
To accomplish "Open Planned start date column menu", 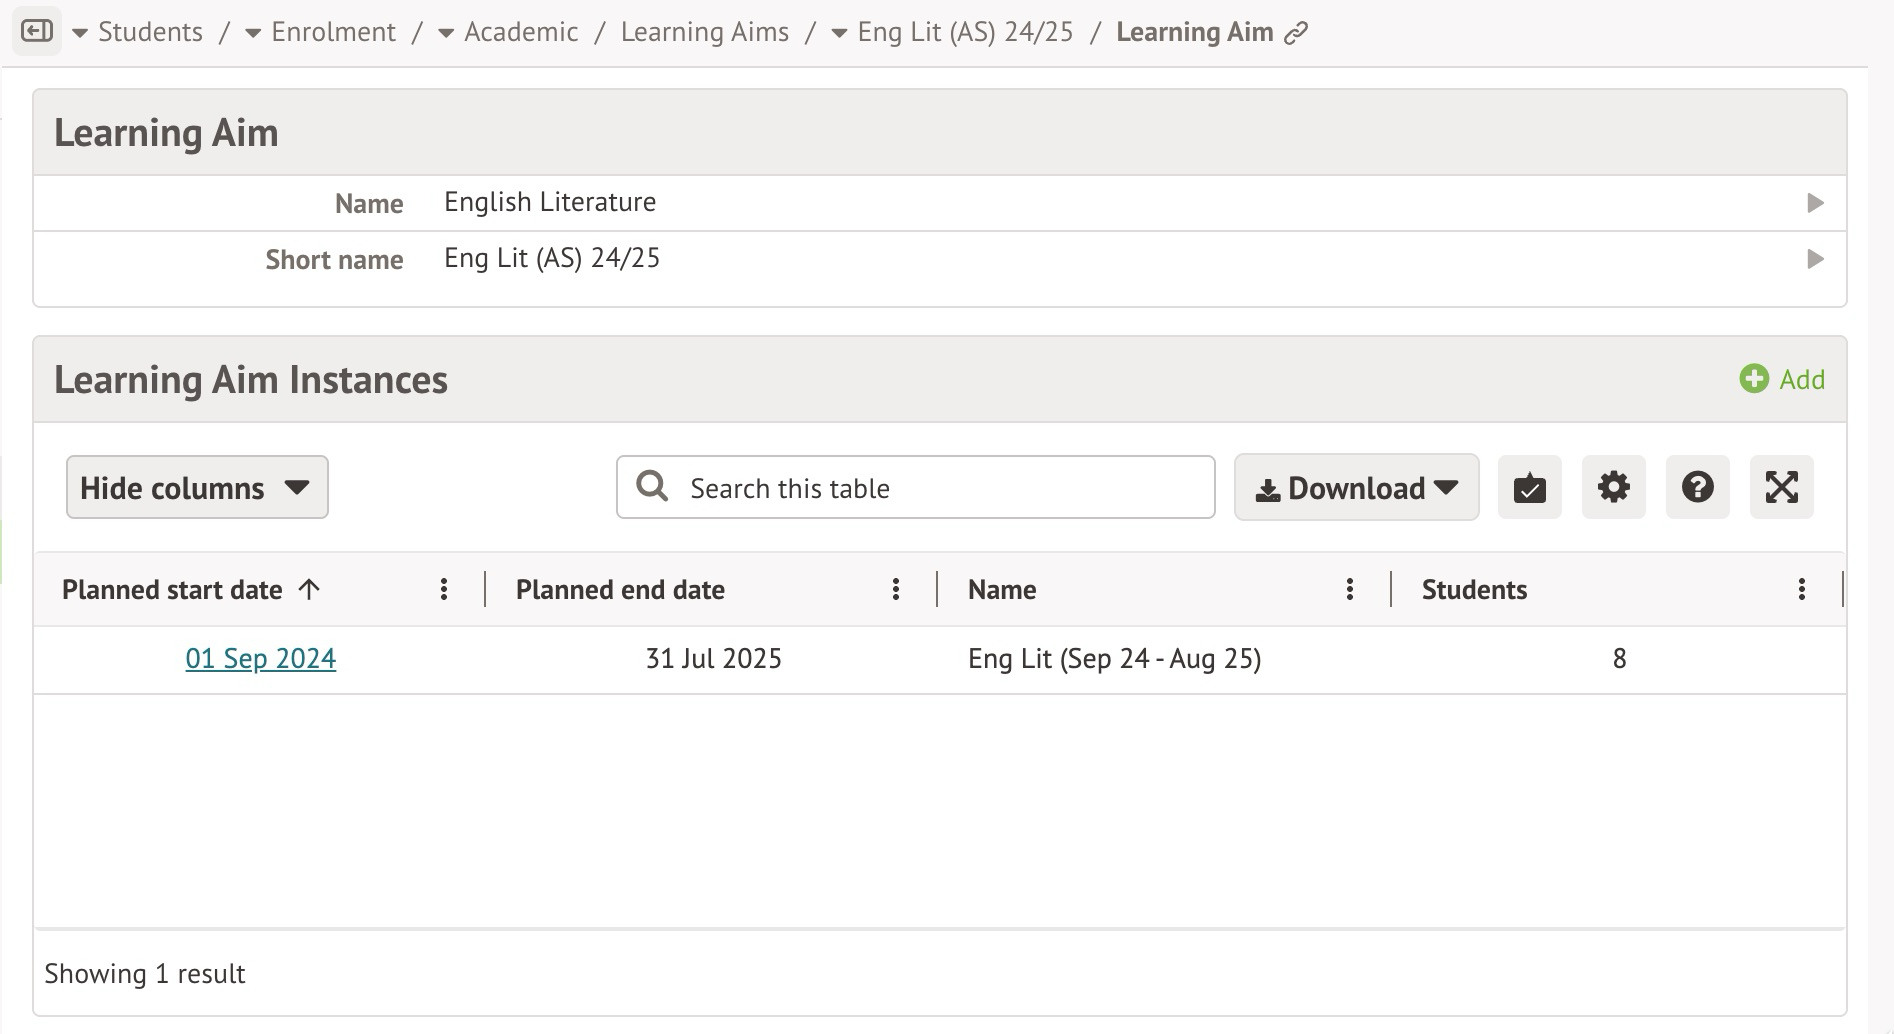I will (444, 590).
